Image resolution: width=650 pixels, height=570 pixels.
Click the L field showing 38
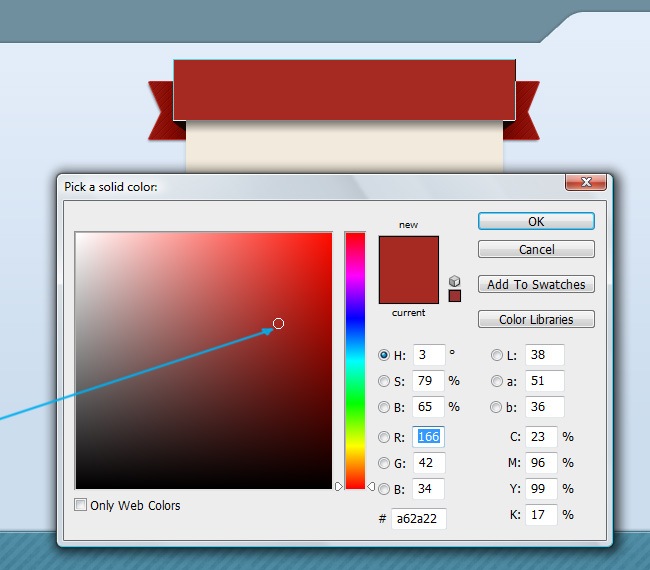click(x=545, y=355)
